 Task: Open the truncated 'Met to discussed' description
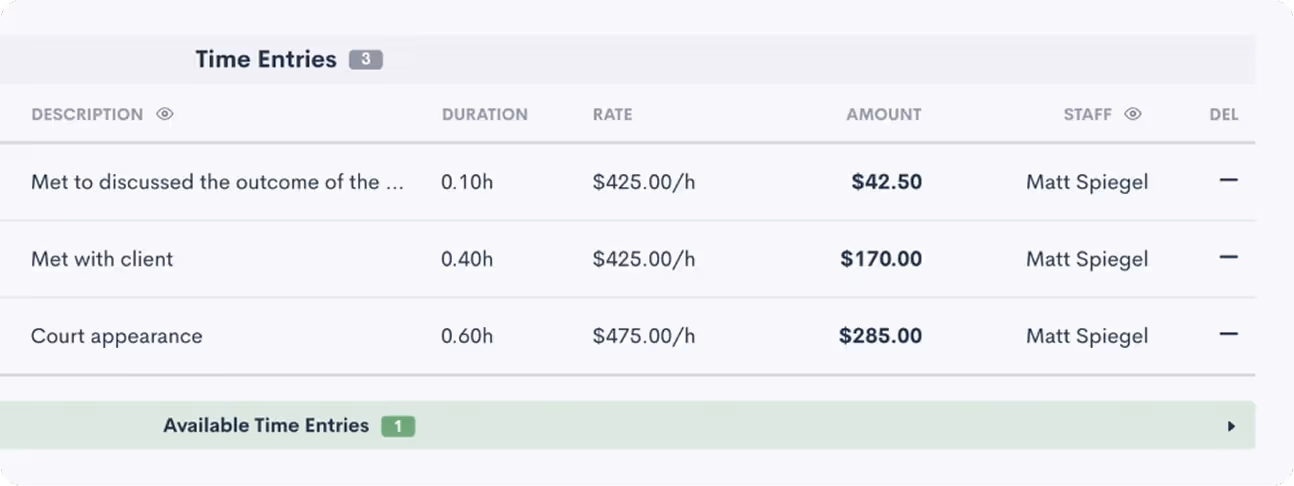[217, 182]
